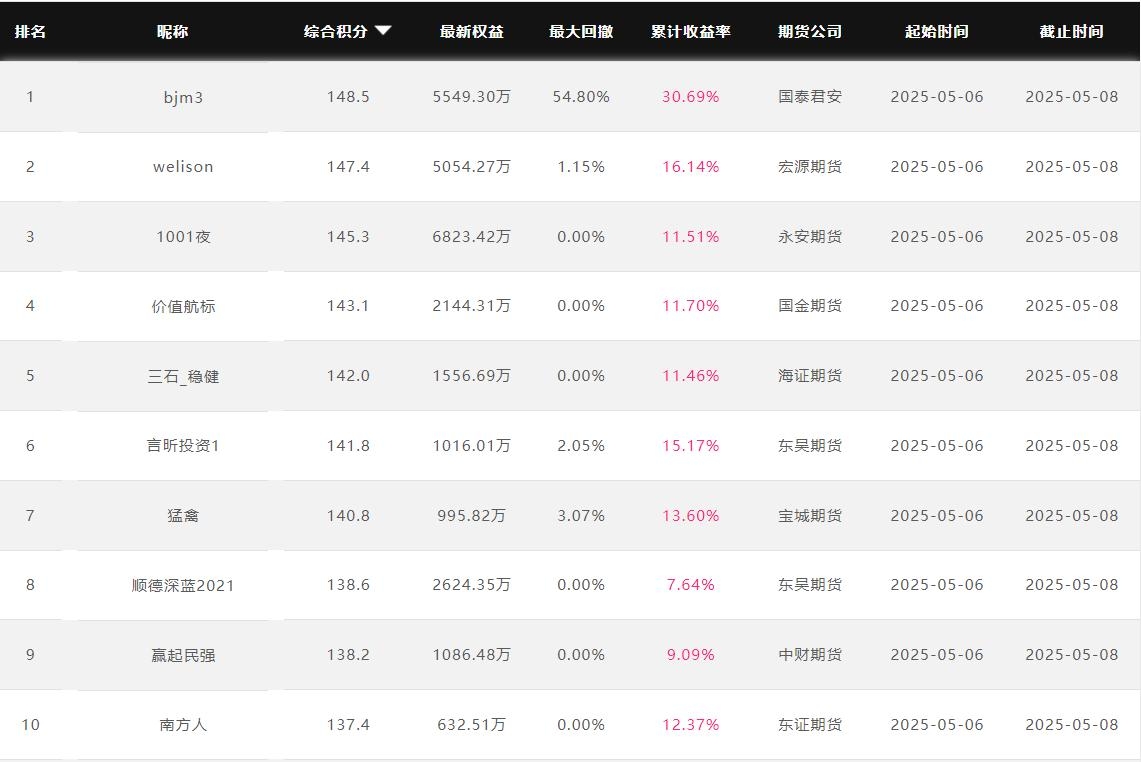Click equity value 995.82万
Screen dimensions: 1141x762
[472, 515]
